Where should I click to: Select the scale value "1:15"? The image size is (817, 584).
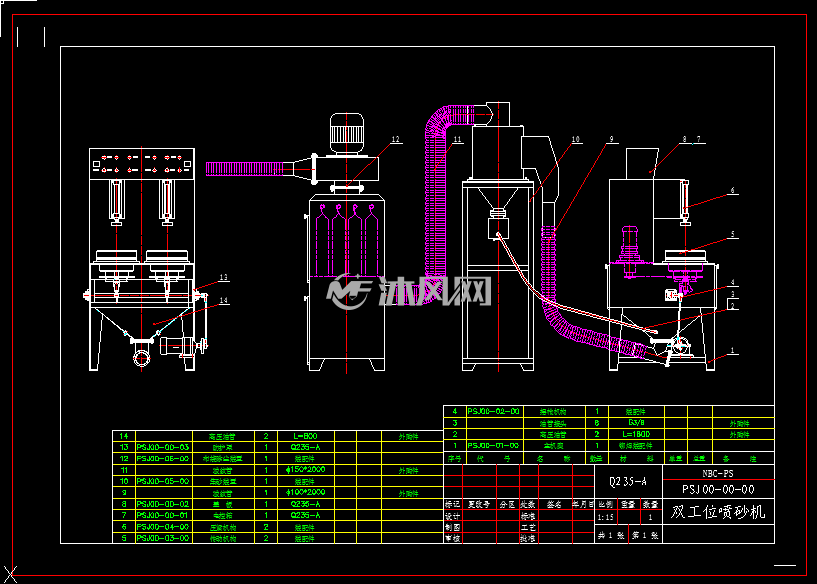point(605,517)
